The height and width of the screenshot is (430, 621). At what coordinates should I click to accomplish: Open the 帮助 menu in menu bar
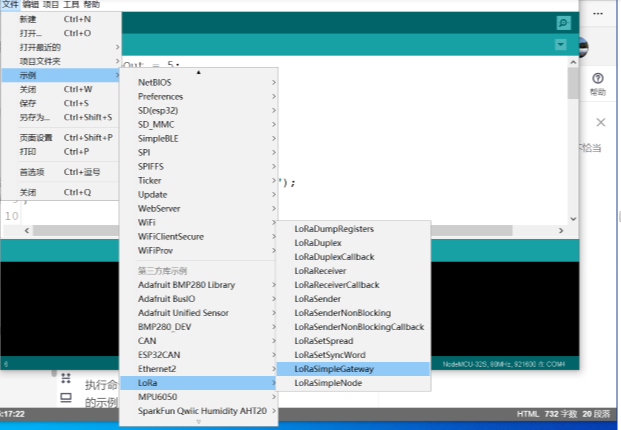[91, 4]
